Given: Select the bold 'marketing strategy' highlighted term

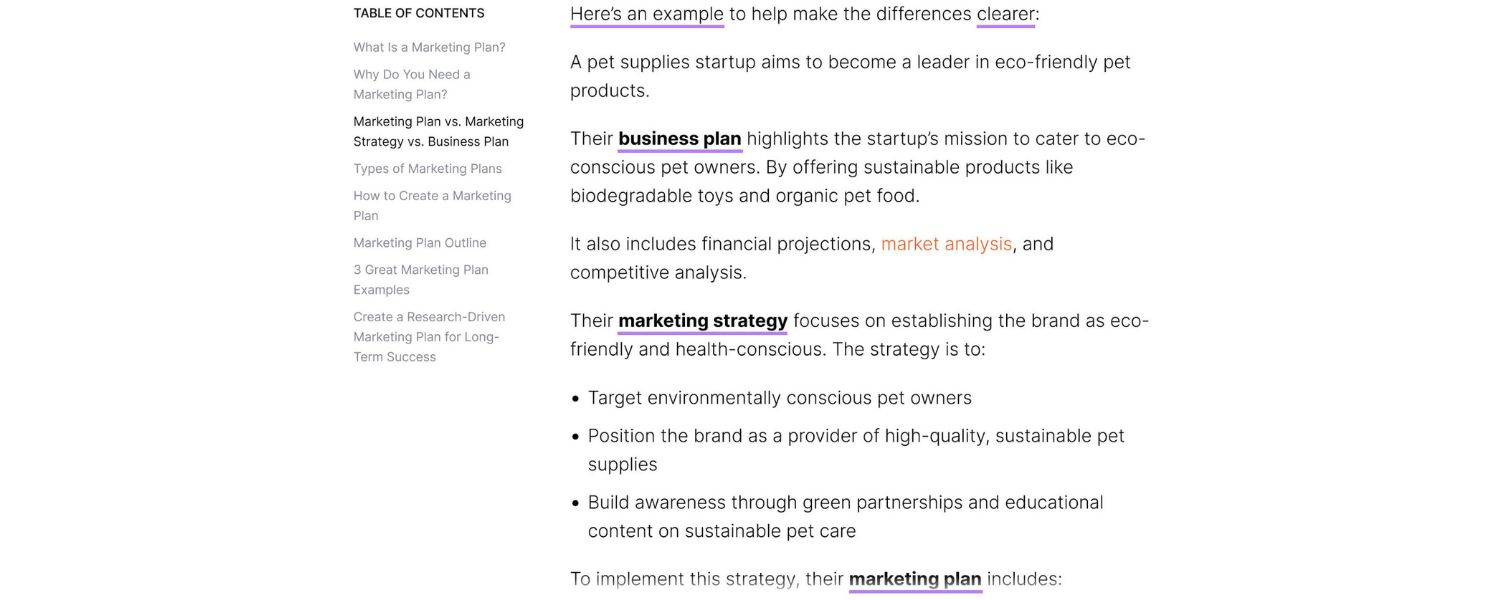Looking at the screenshot, I should tap(702, 320).
